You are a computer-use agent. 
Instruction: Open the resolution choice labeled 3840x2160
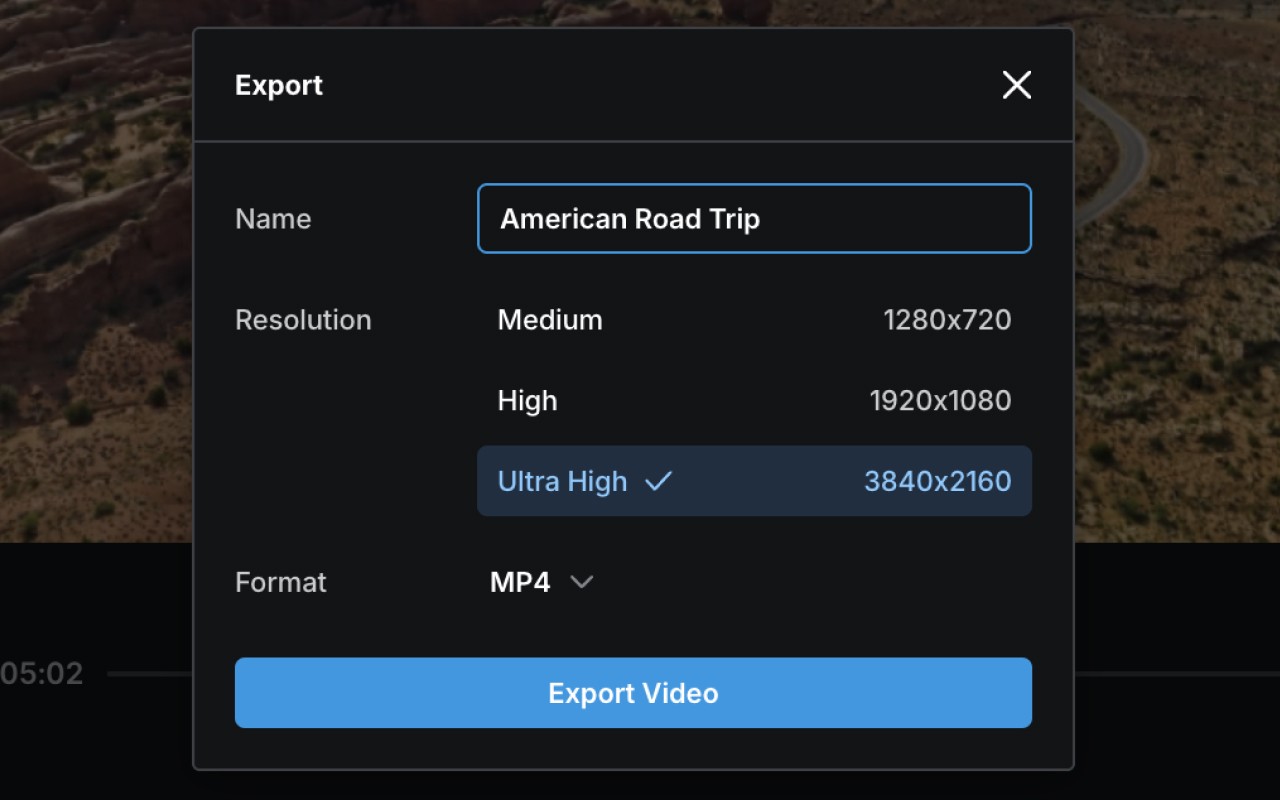(x=936, y=481)
